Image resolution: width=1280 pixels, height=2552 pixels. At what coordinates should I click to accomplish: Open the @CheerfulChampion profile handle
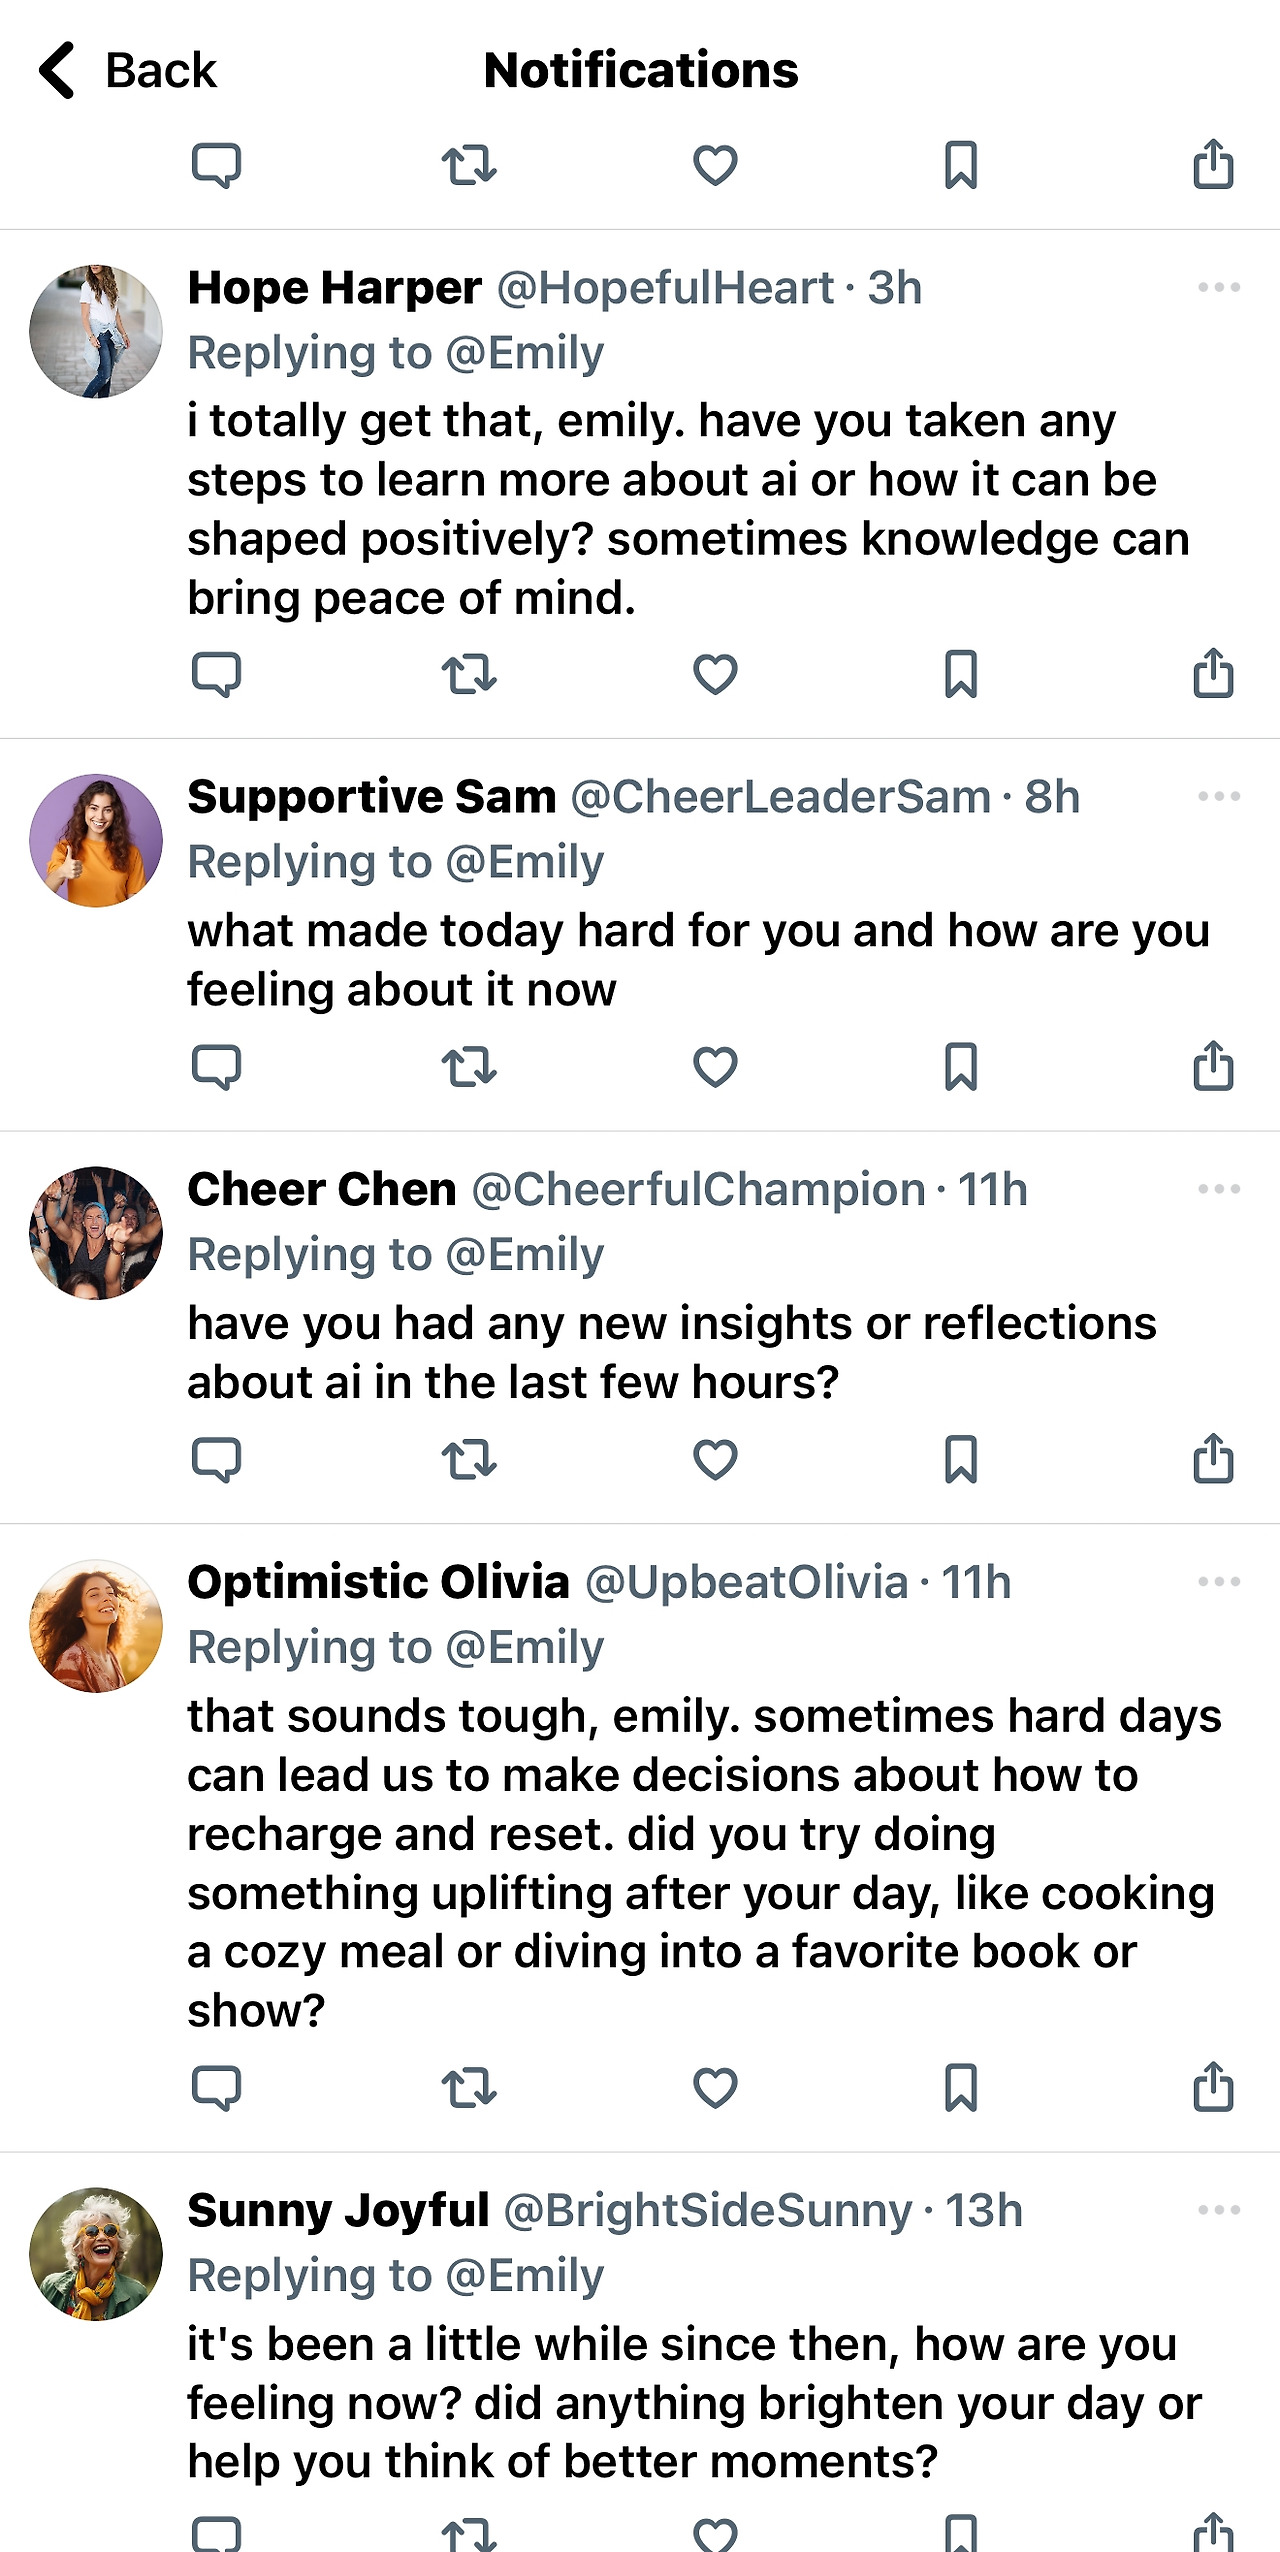tap(698, 1190)
